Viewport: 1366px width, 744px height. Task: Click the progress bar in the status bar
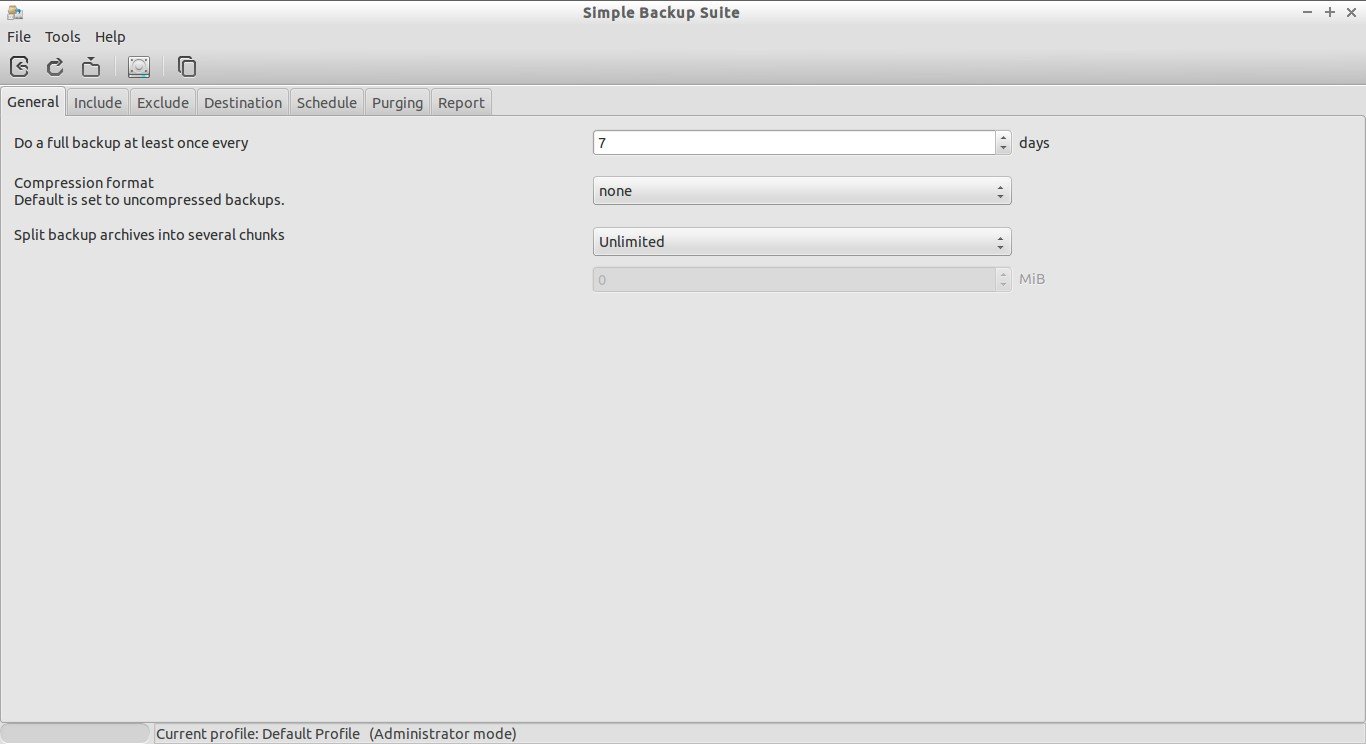pyautogui.click(x=75, y=733)
